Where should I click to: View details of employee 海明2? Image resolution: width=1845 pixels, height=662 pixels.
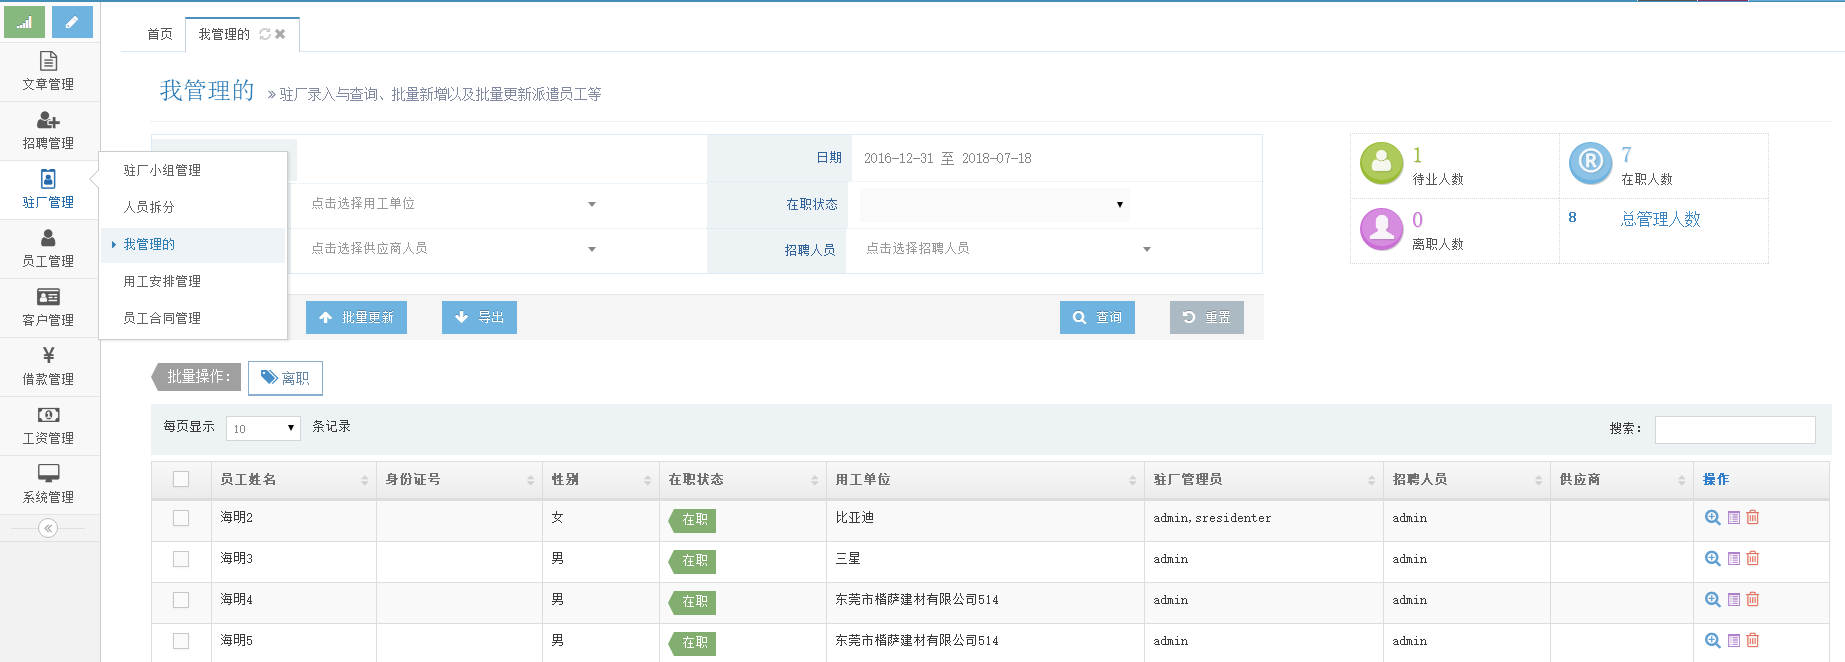[x=1713, y=517]
